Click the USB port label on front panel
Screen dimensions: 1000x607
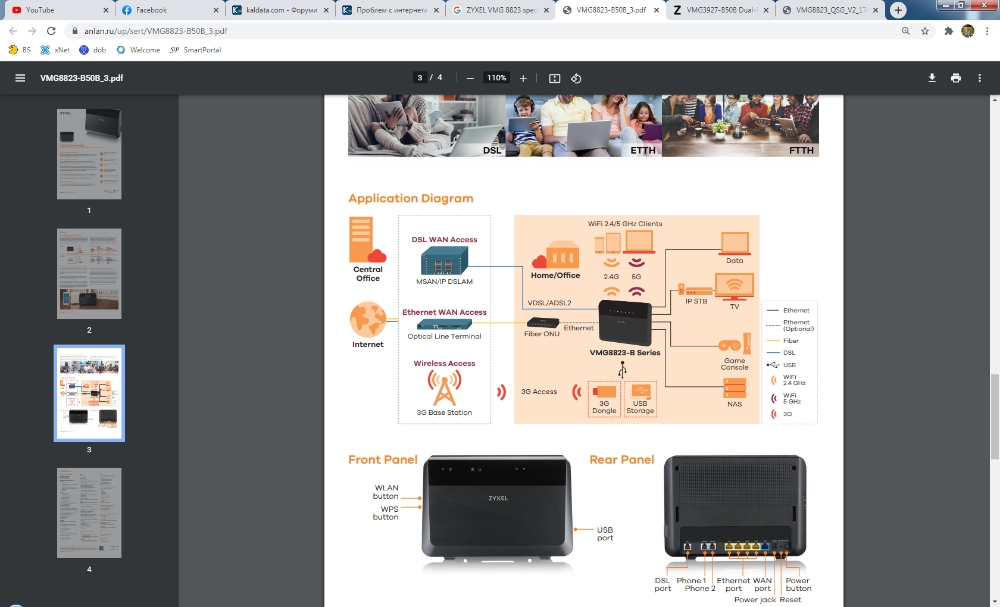[605, 534]
